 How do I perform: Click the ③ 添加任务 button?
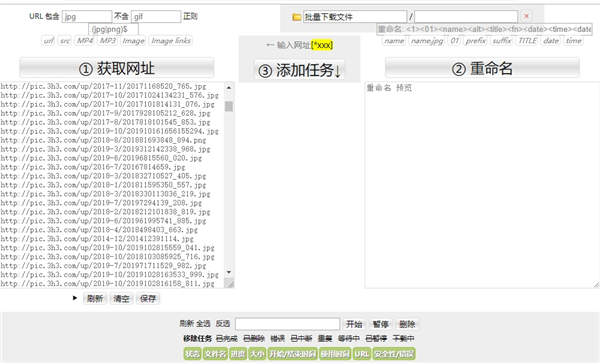[x=300, y=70]
